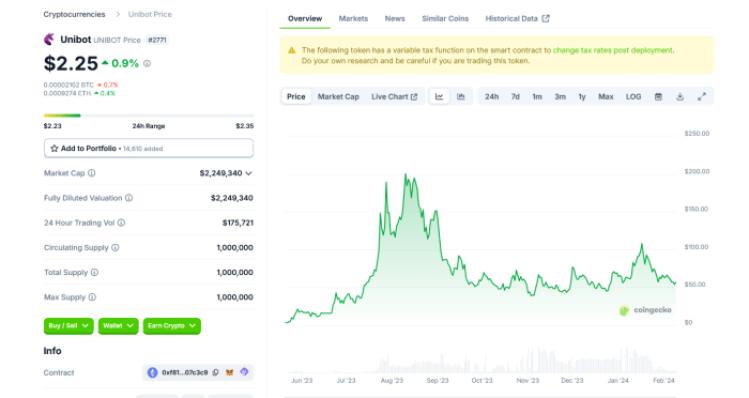749x398 pixels.
Task: Click the price chart peak near Aug '23
Action: point(406,175)
